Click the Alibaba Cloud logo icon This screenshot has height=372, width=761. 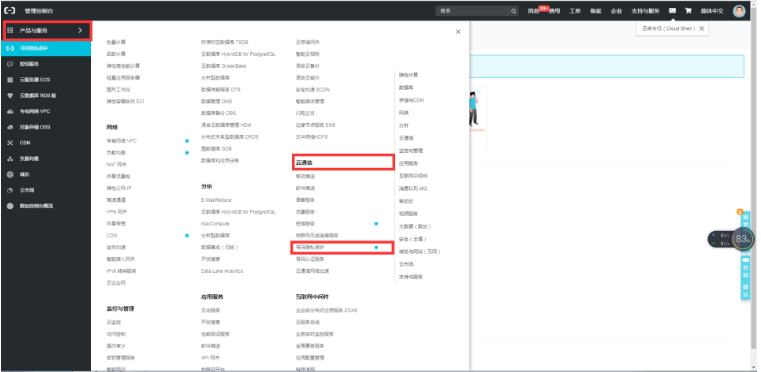click(10, 10)
